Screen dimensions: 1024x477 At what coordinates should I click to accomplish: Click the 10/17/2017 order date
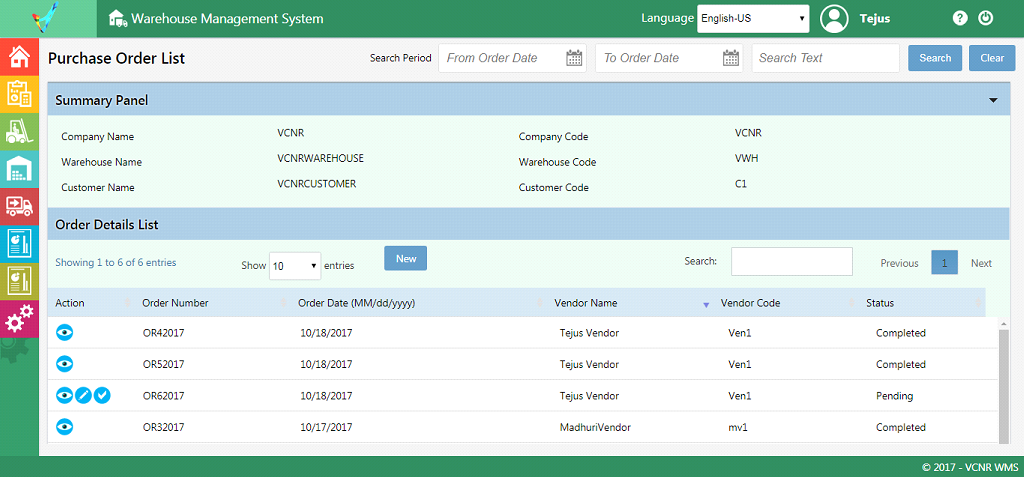pos(327,427)
